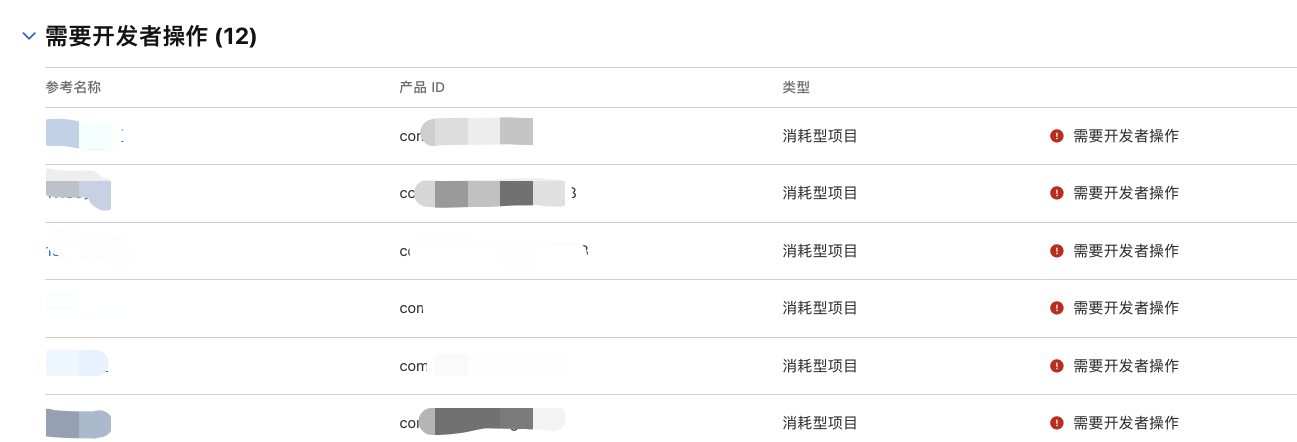Viewport: 1297px width, 442px height.
Task: Click 消耗型项目 type in the fifth row
Action: (x=820, y=366)
